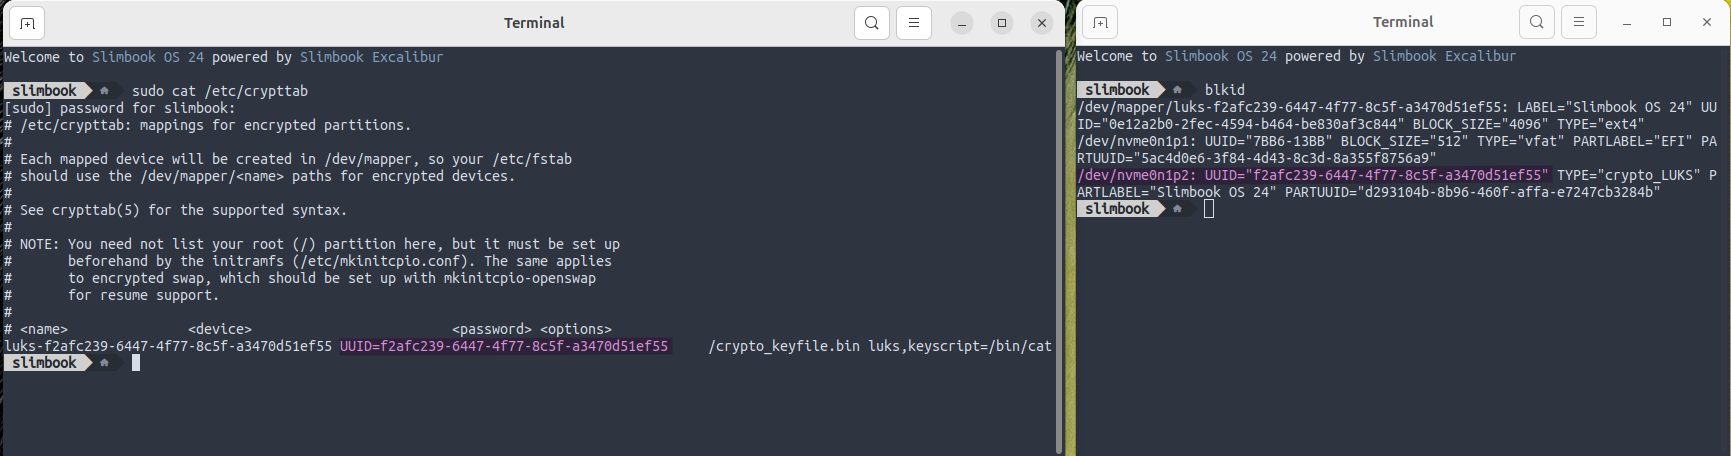1731x456 pixels.
Task: Minimize the right terminal window
Action: tap(1627, 22)
